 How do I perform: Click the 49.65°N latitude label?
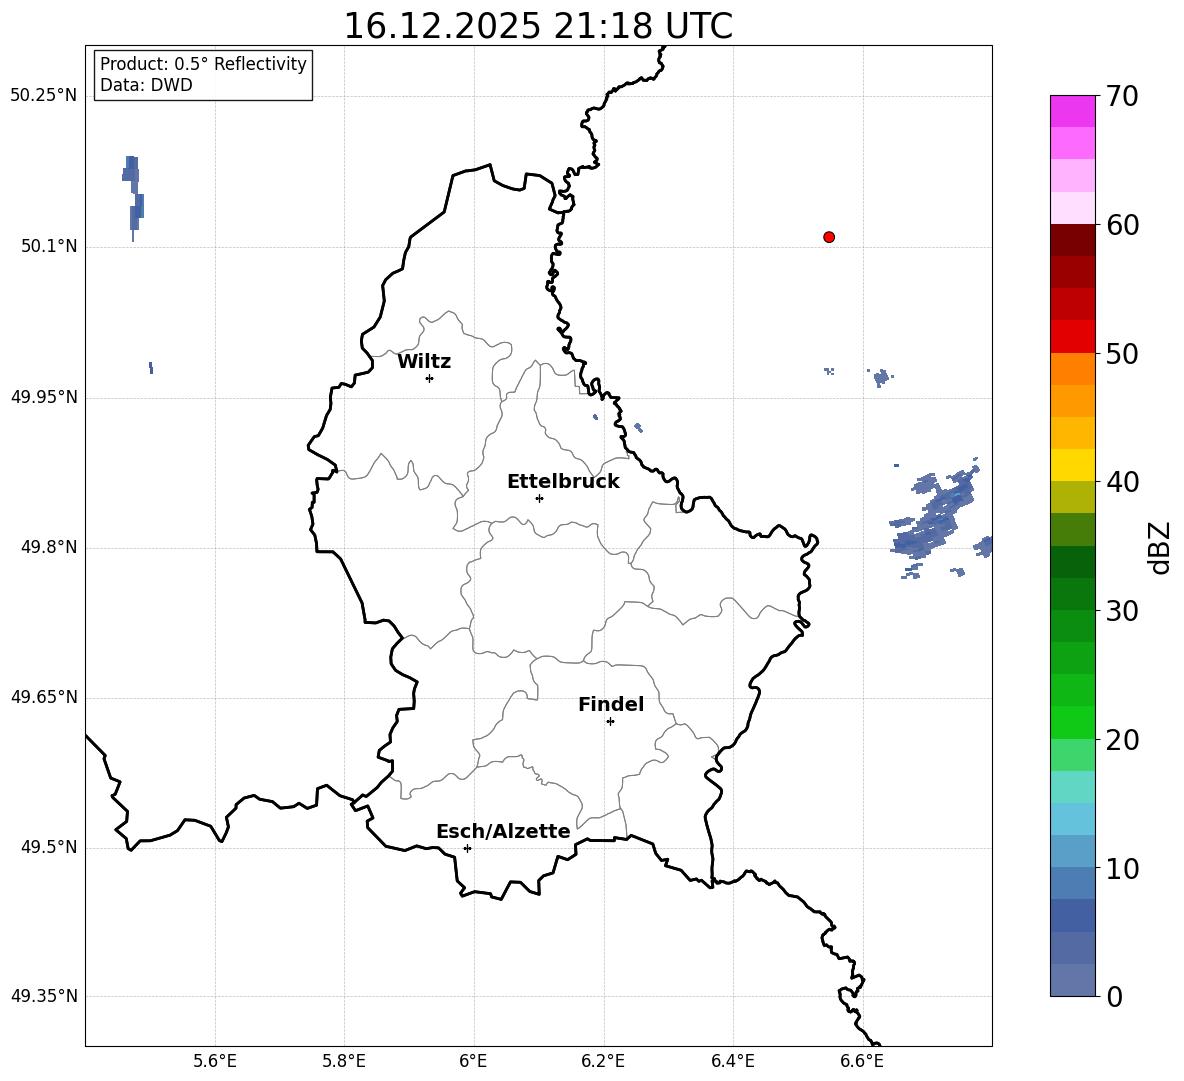[x=44, y=696]
